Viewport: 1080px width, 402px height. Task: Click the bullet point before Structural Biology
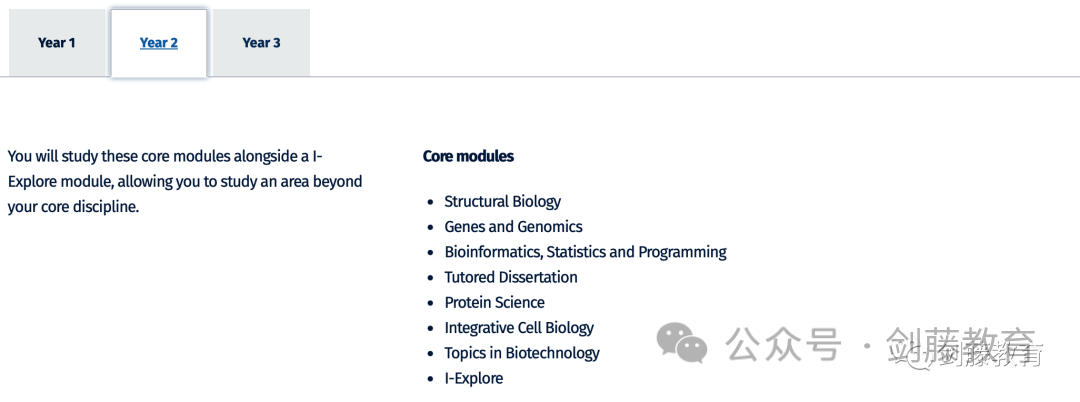click(x=430, y=202)
